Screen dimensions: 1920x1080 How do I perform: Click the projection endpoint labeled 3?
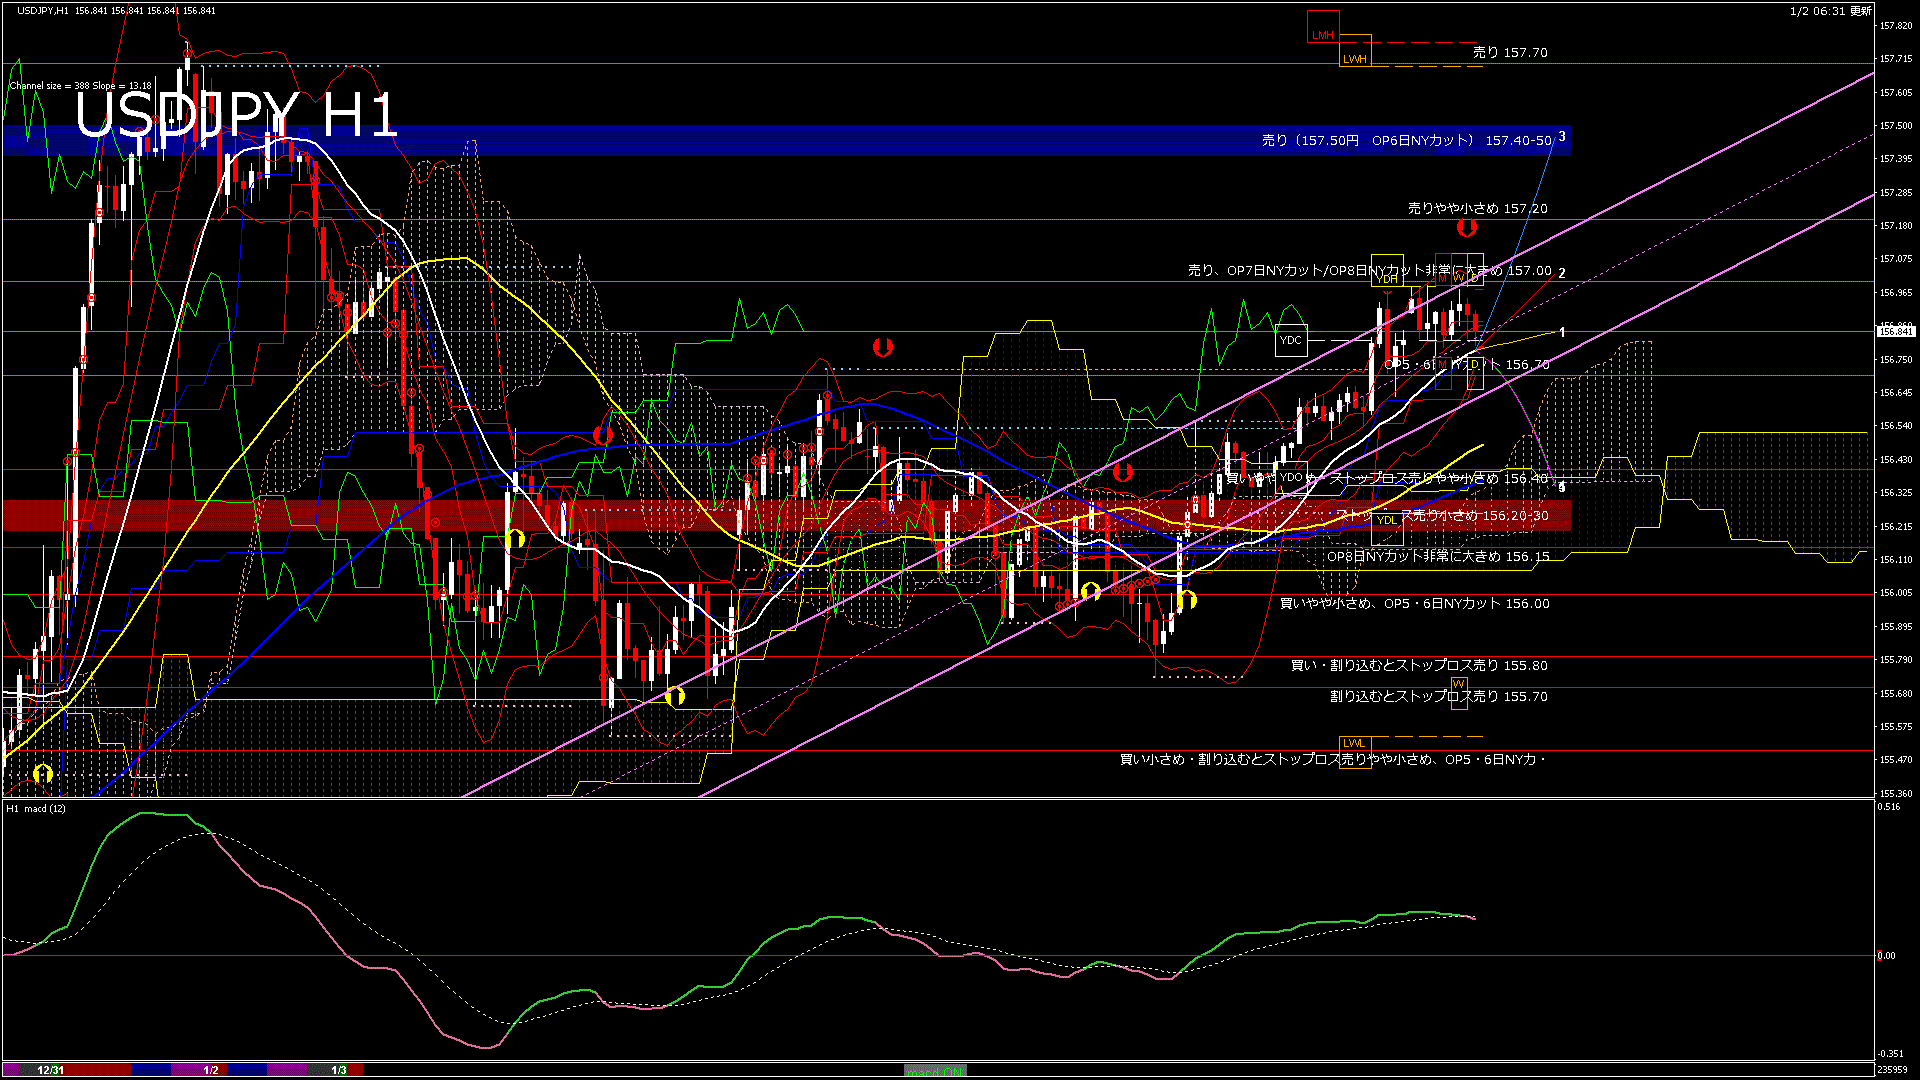1562,137
